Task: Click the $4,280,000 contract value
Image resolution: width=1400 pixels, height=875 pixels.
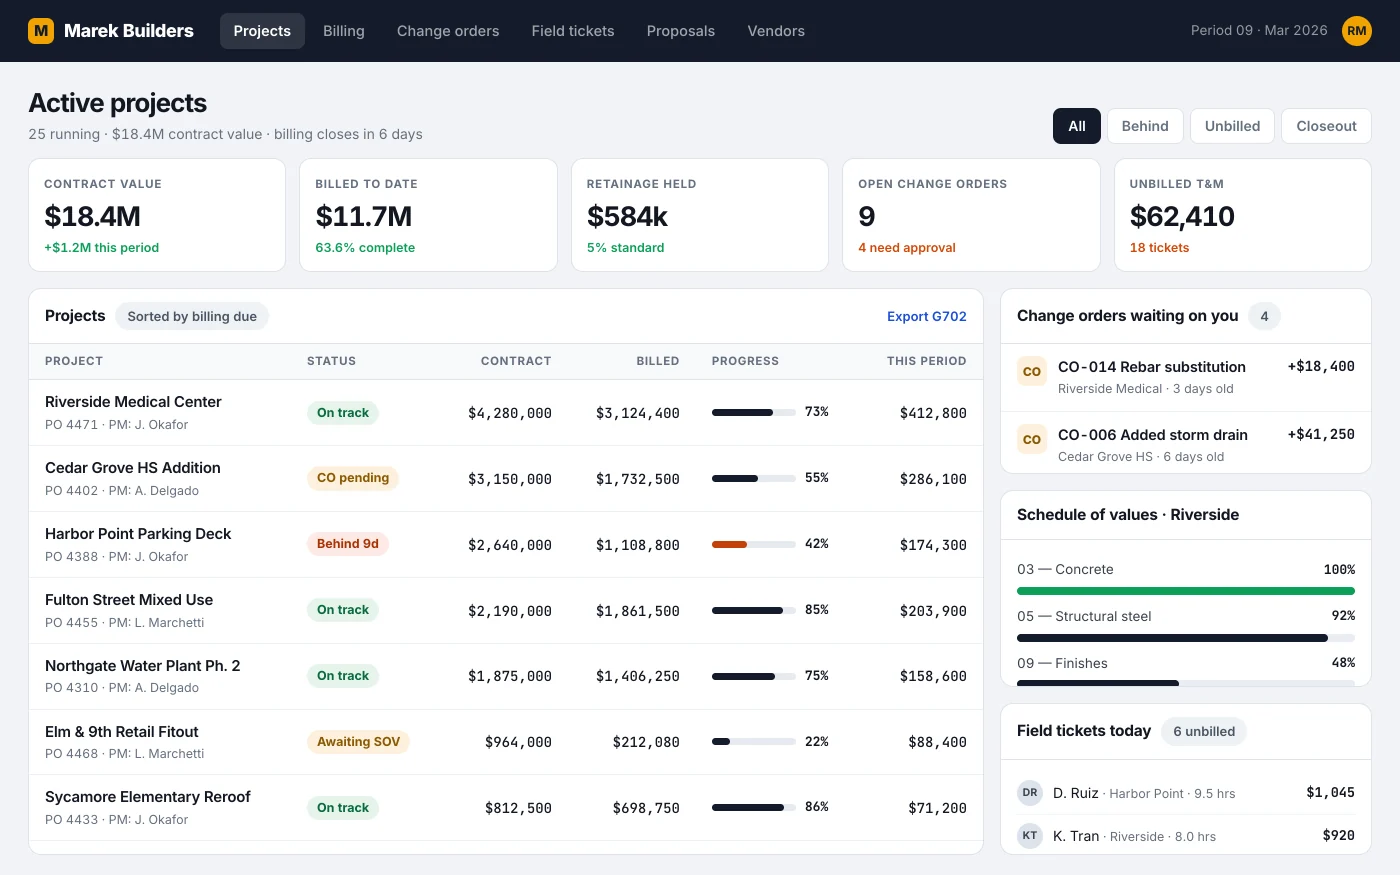Action: [510, 413]
